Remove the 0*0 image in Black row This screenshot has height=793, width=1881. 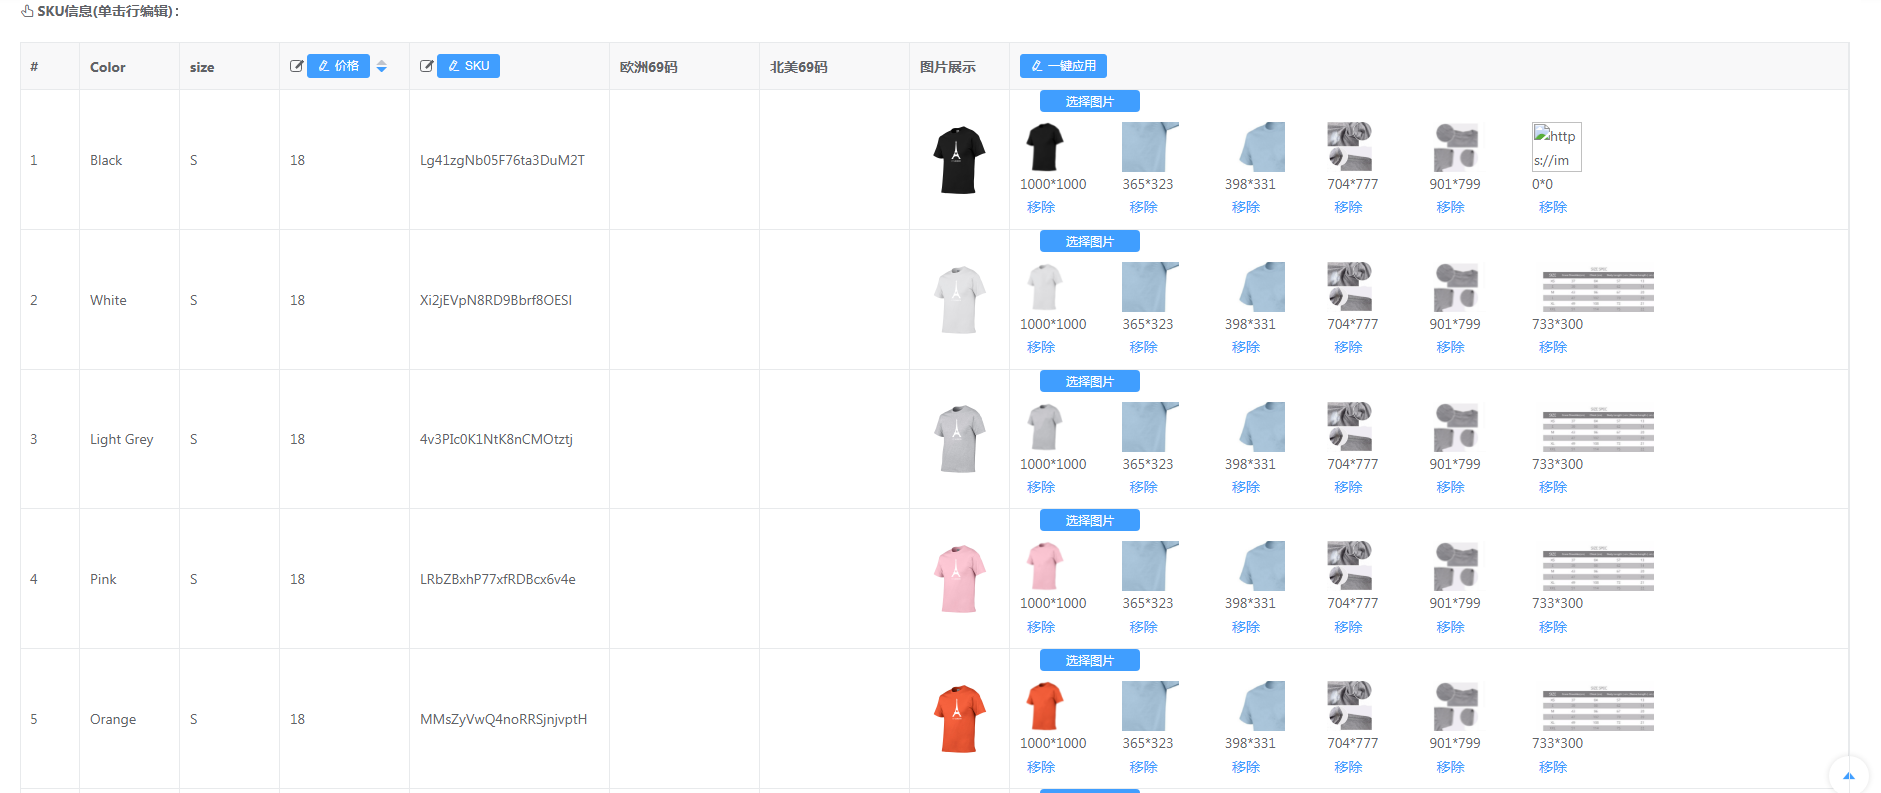point(1552,207)
